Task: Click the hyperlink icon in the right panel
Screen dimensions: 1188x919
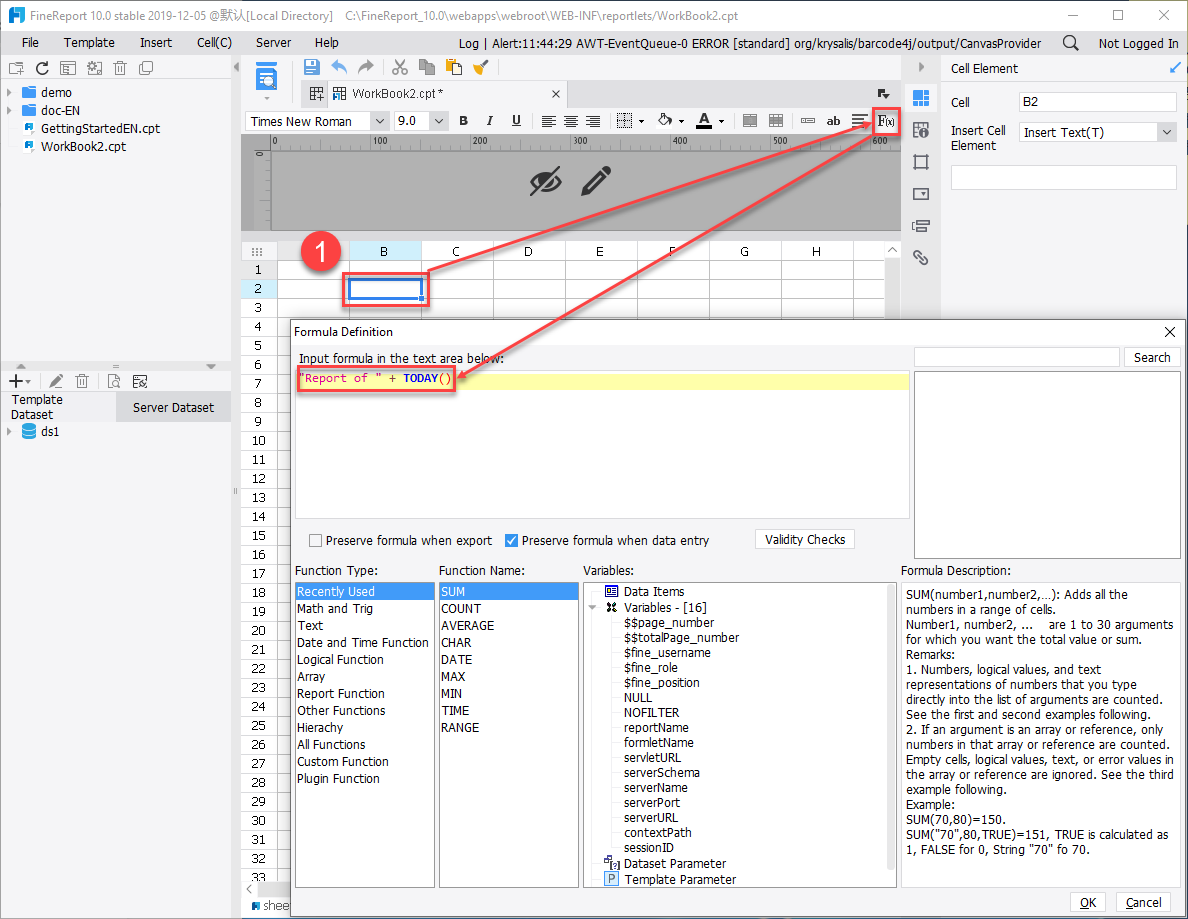Action: pos(920,257)
